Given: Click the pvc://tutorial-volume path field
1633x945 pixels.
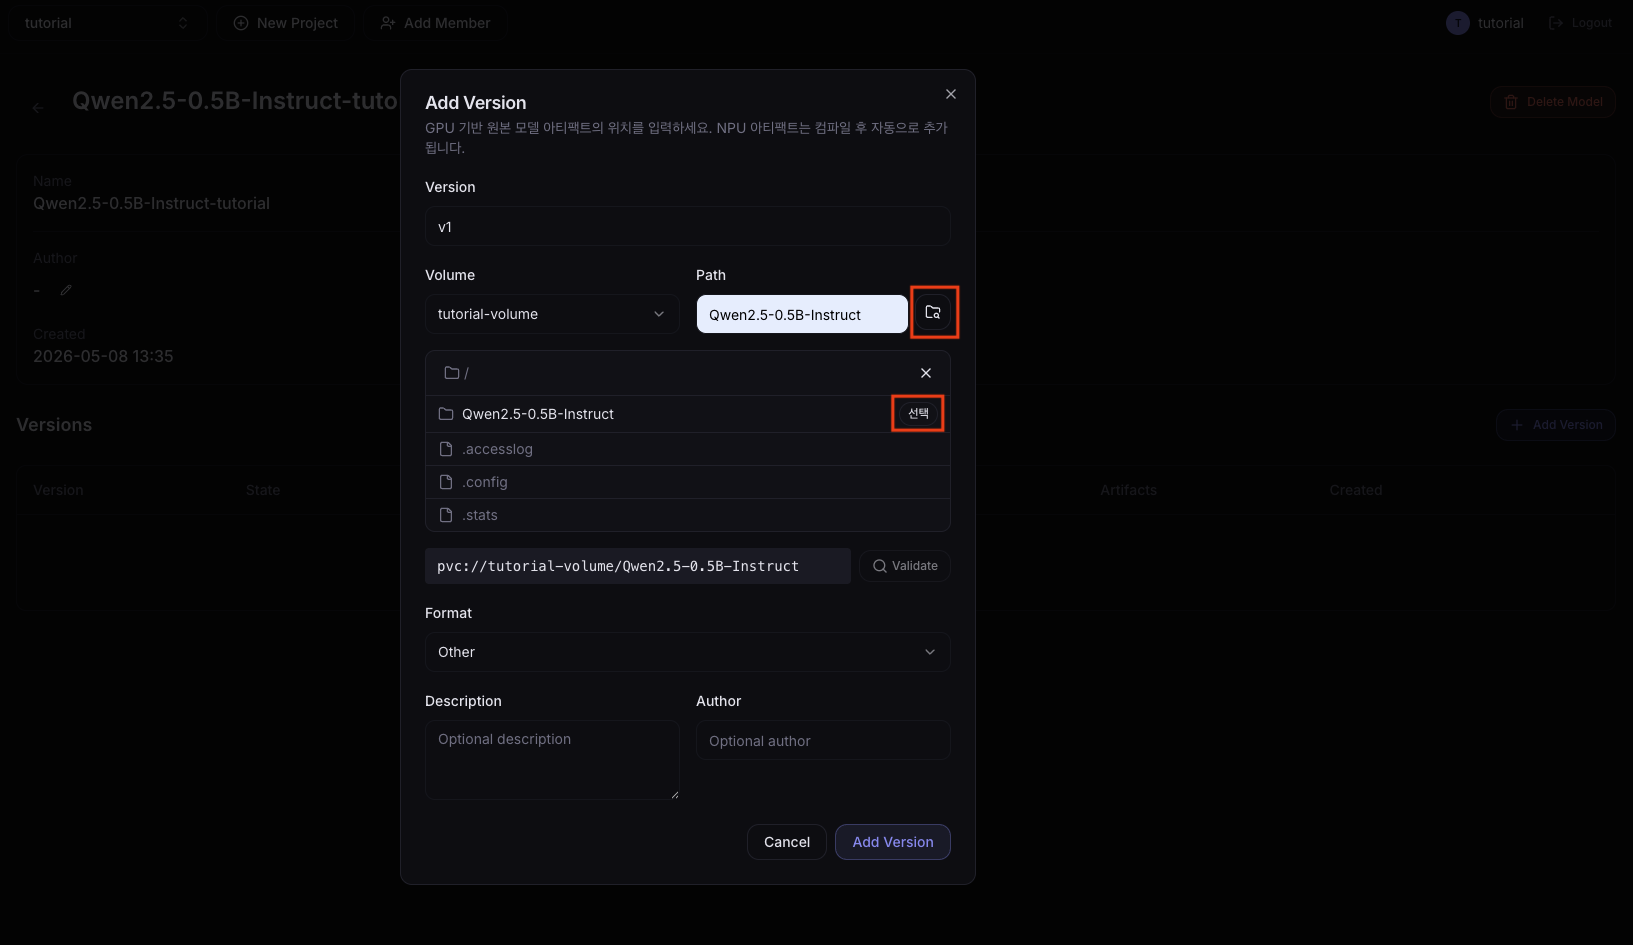Looking at the screenshot, I should tap(638, 566).
